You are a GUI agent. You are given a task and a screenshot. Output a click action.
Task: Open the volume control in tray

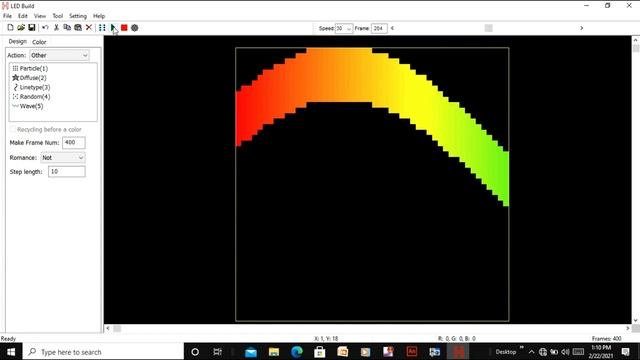565,352
